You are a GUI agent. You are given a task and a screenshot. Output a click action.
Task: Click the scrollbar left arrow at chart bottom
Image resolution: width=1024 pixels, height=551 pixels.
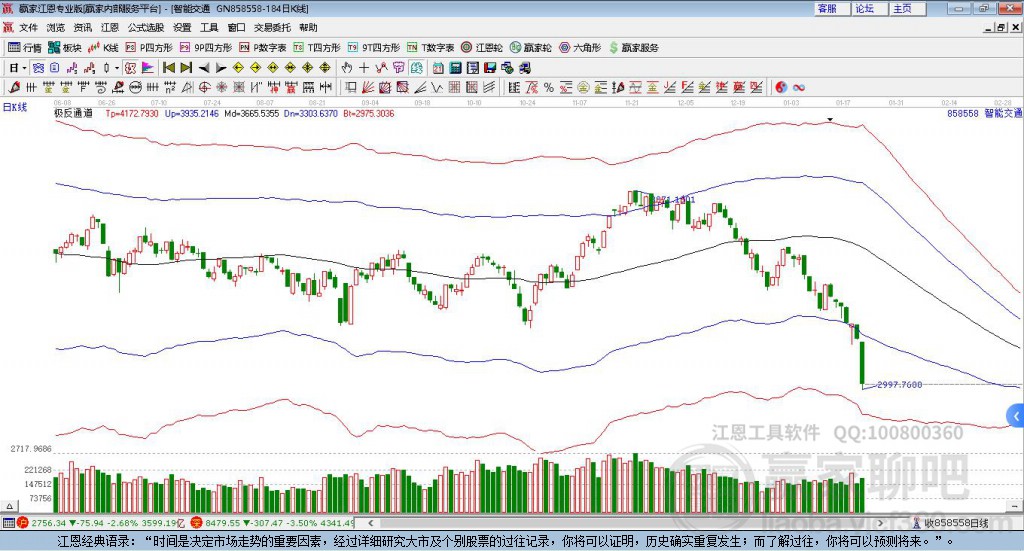tap(371, 523)
